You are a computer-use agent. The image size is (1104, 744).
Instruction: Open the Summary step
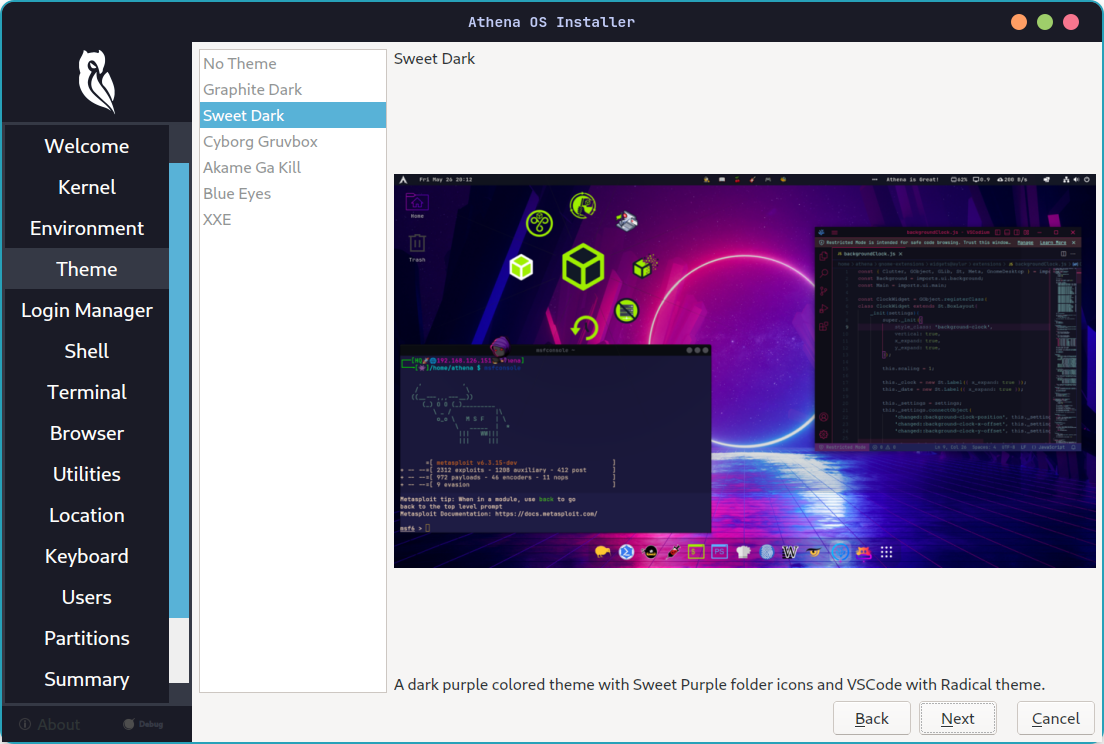pos(86,679)
